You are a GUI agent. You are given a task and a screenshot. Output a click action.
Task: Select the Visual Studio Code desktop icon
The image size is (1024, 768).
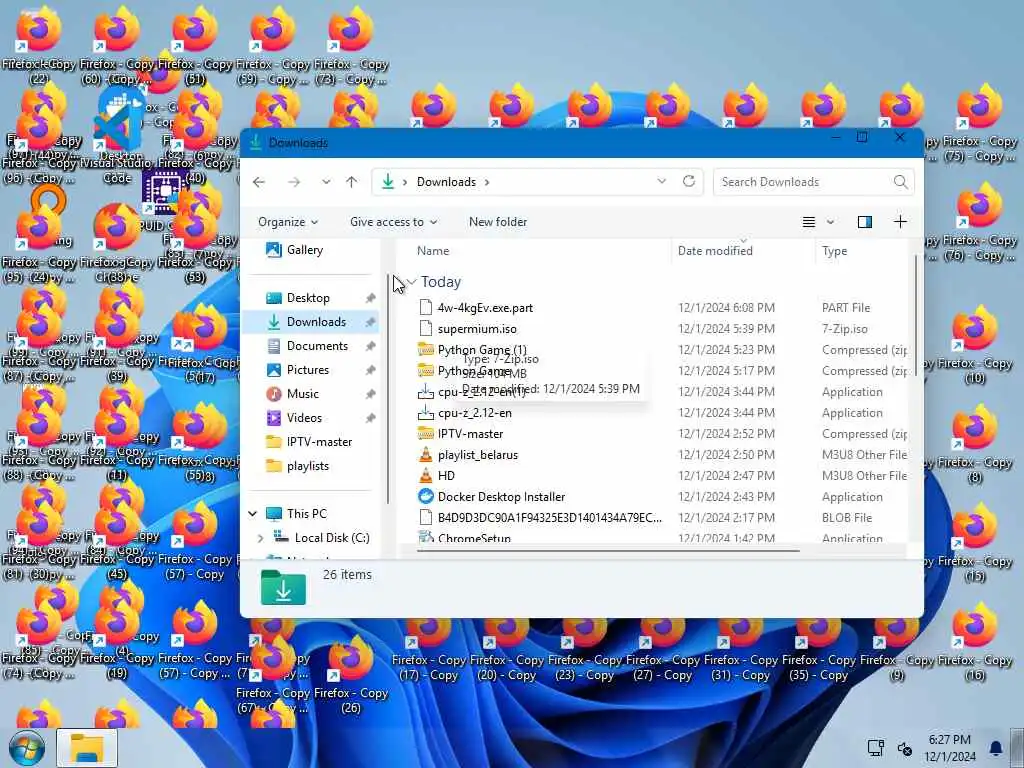pyautogui.click(x=118, y=140)
